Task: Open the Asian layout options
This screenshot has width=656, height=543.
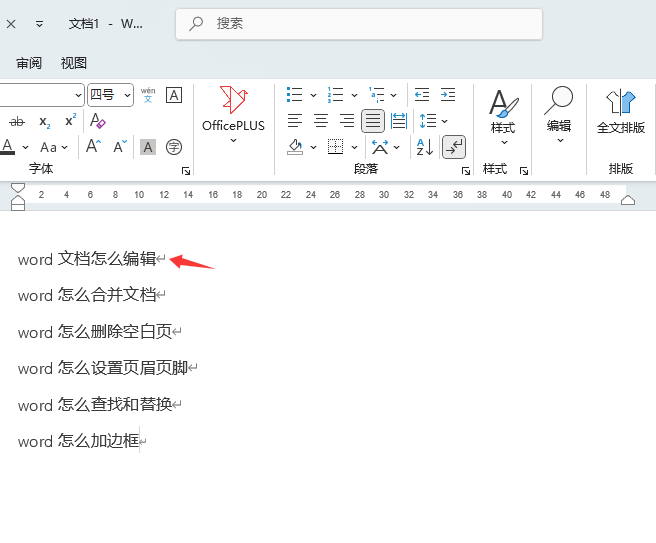Action: [x=385, y=147]
